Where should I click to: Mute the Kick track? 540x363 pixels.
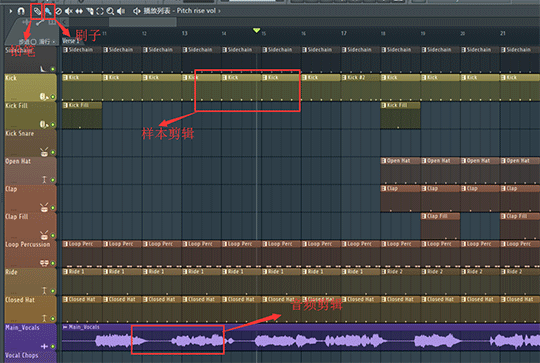point(53,97)
